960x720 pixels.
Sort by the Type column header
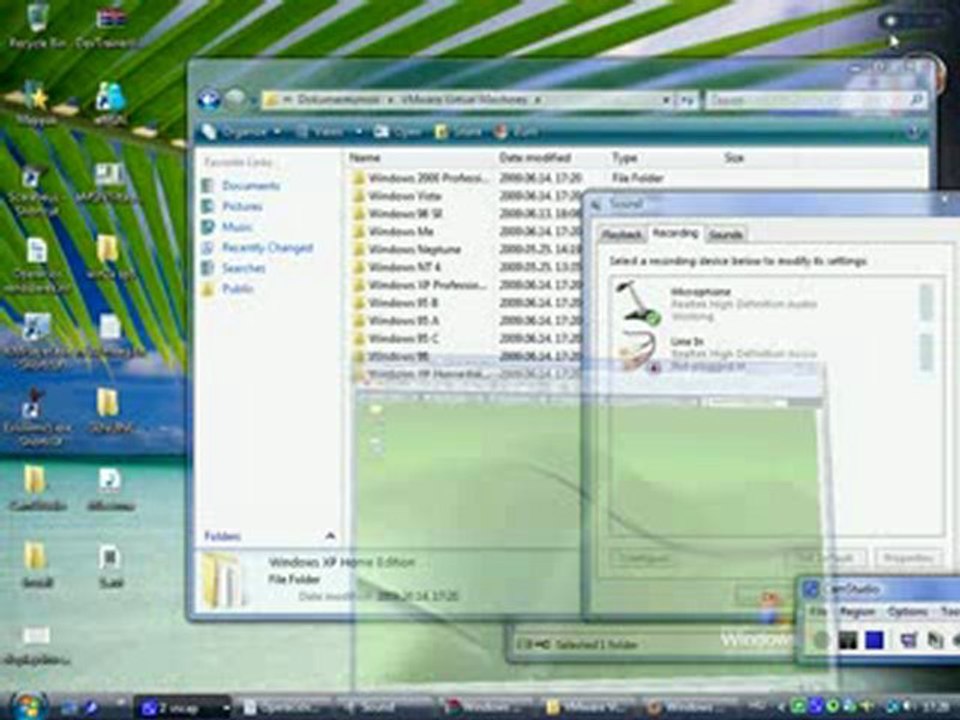666,158
